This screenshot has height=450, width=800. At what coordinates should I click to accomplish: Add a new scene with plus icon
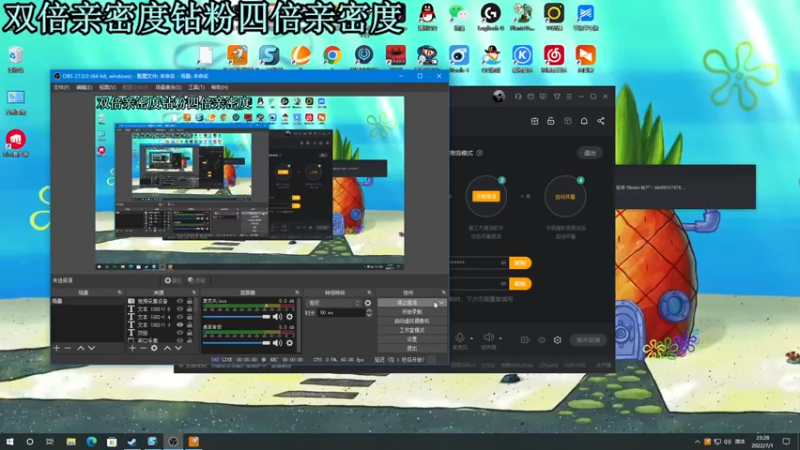[57, 348]
